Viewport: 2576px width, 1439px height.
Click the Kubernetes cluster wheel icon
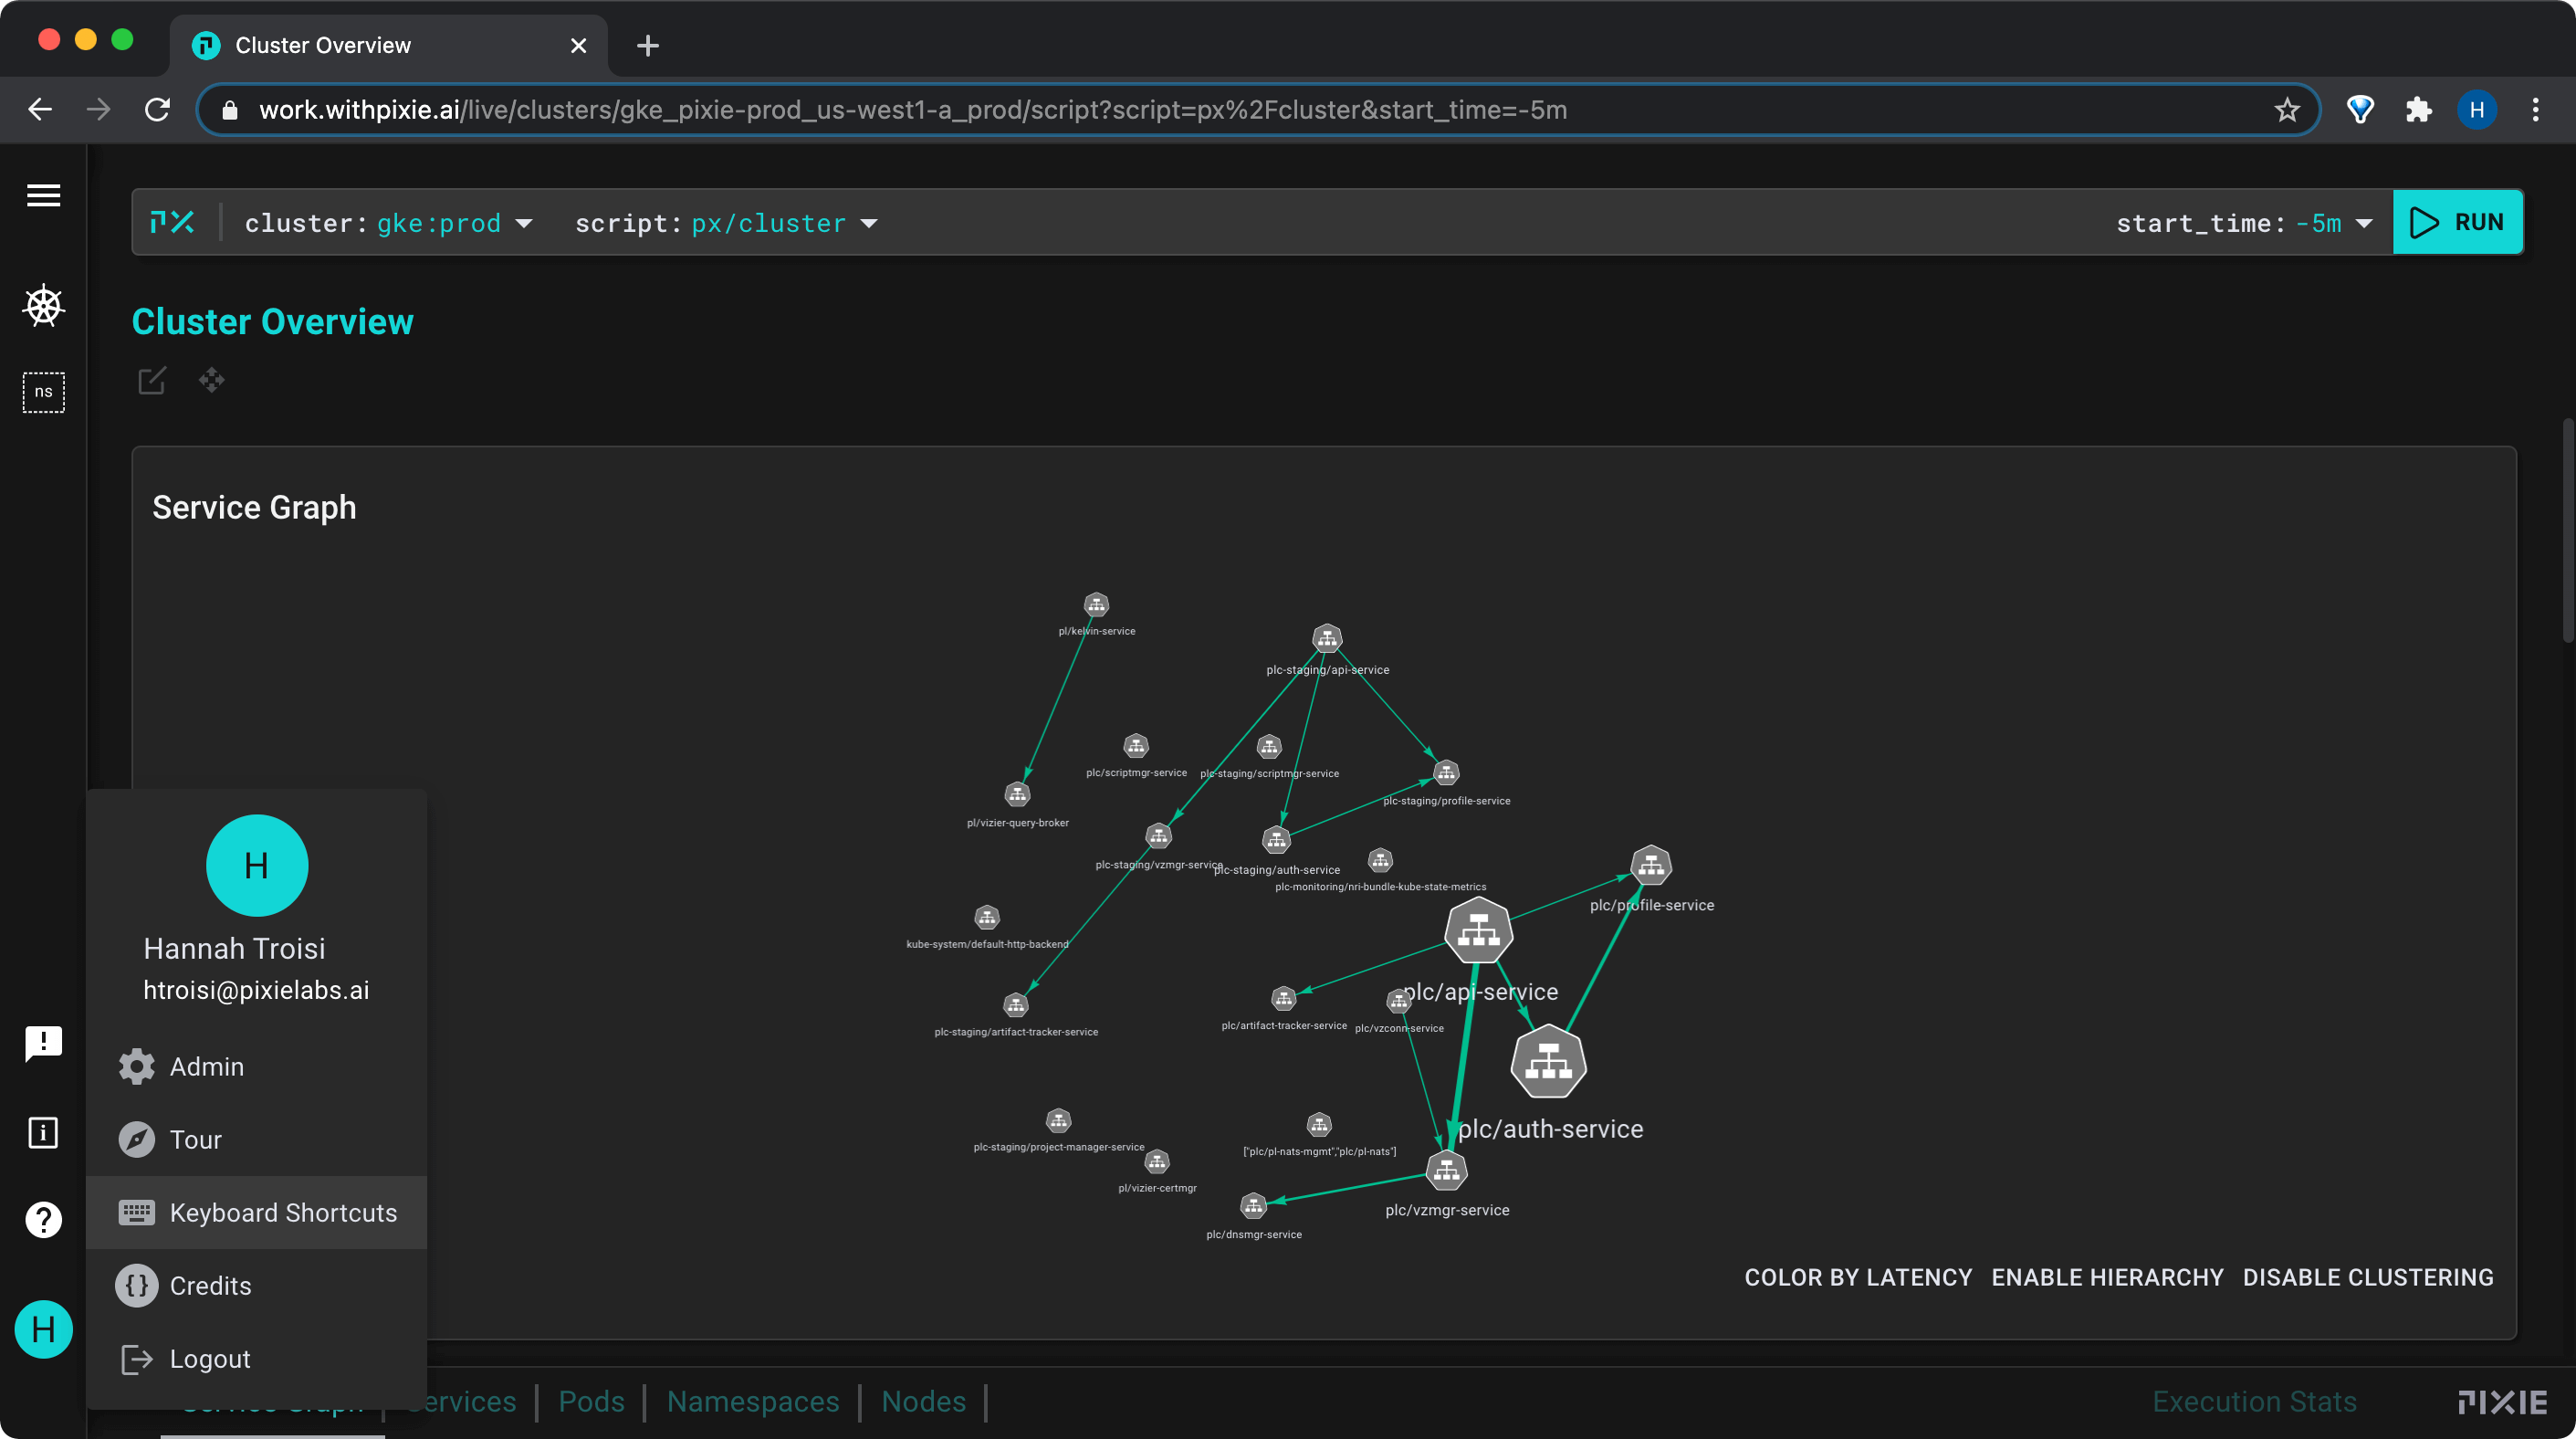tap(43, 306)
